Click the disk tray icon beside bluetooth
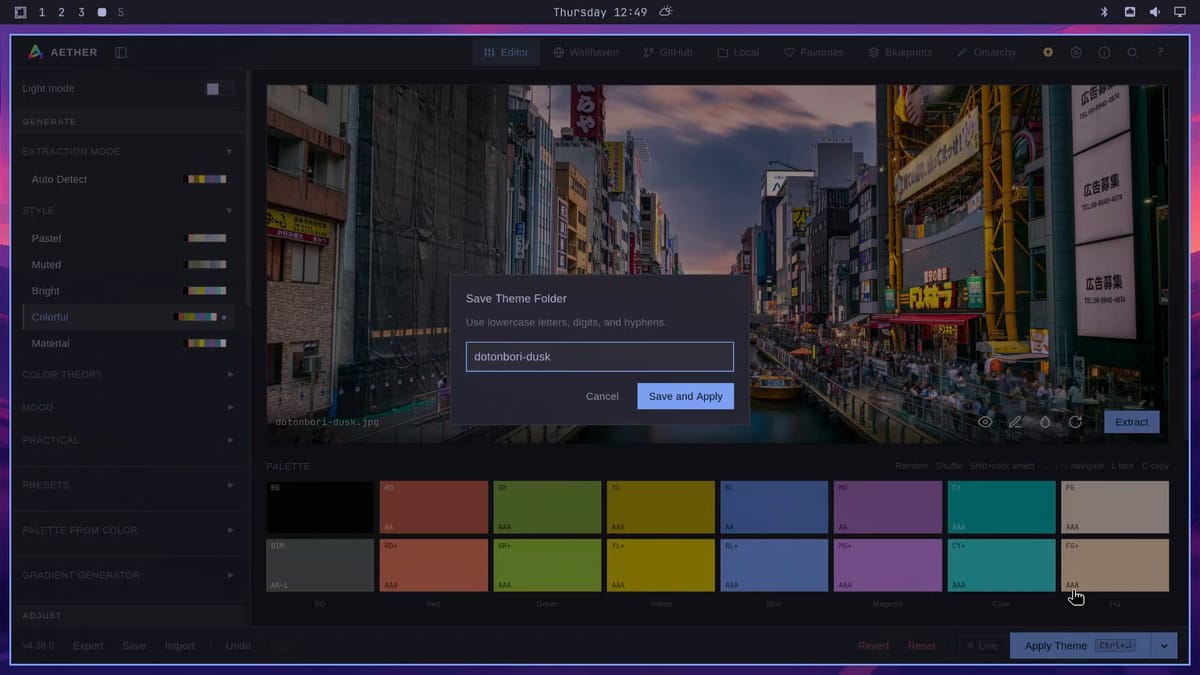The image size is (1200, 675). (1130, 12)
